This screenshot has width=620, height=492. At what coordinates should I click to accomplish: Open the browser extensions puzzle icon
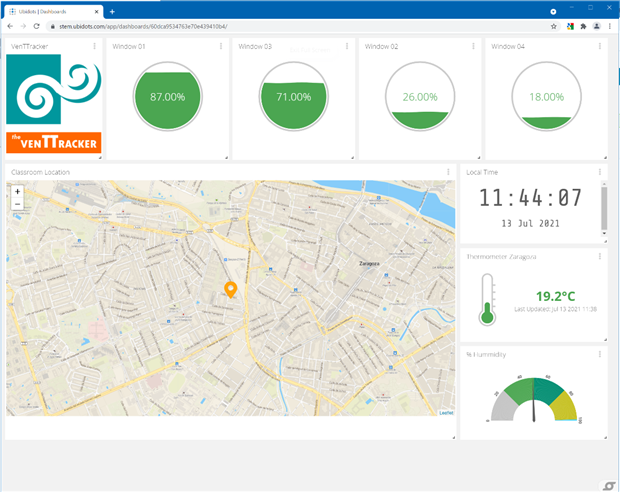[583, 26]
